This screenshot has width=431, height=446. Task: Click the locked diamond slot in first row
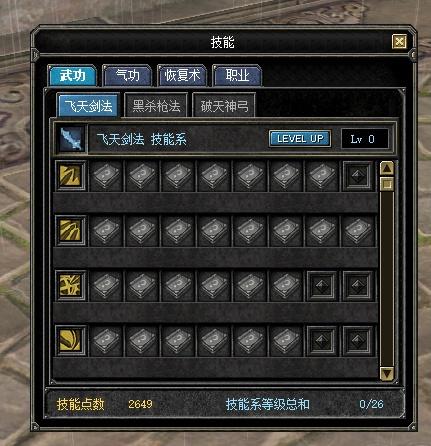click(x=358, y=176)
